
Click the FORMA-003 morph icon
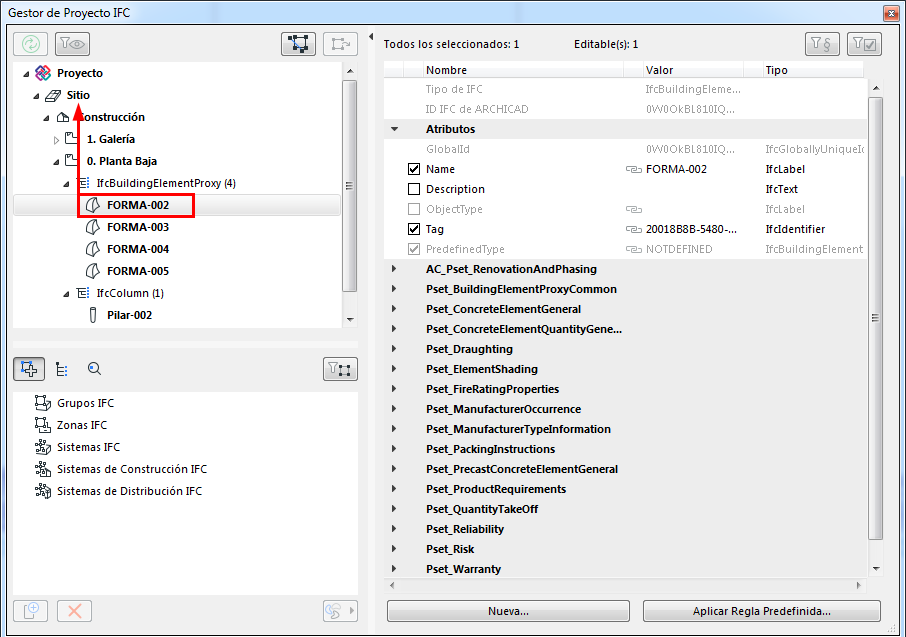(92, 227)
